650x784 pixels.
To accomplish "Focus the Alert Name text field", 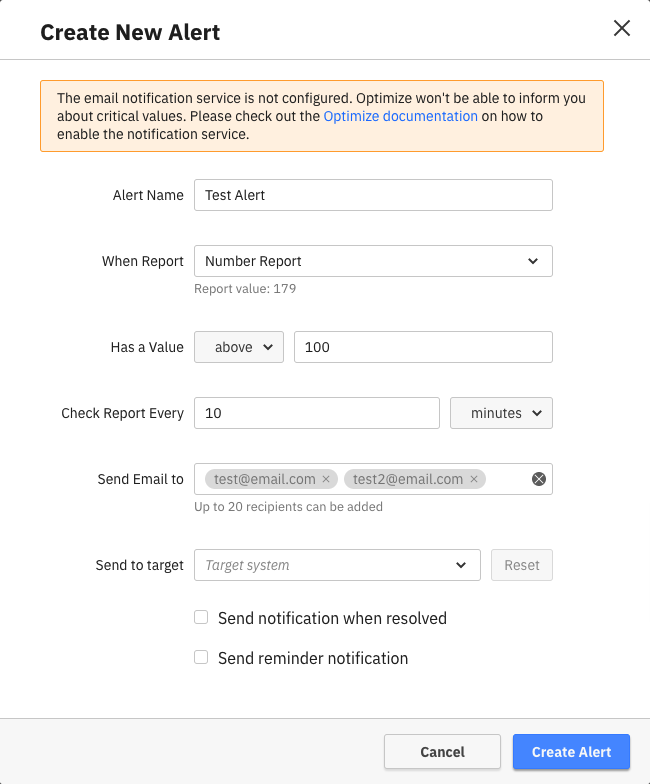I will pos(373,195).
